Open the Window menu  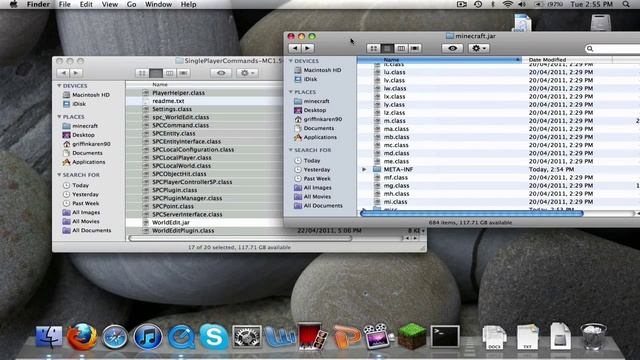(158, 4)
